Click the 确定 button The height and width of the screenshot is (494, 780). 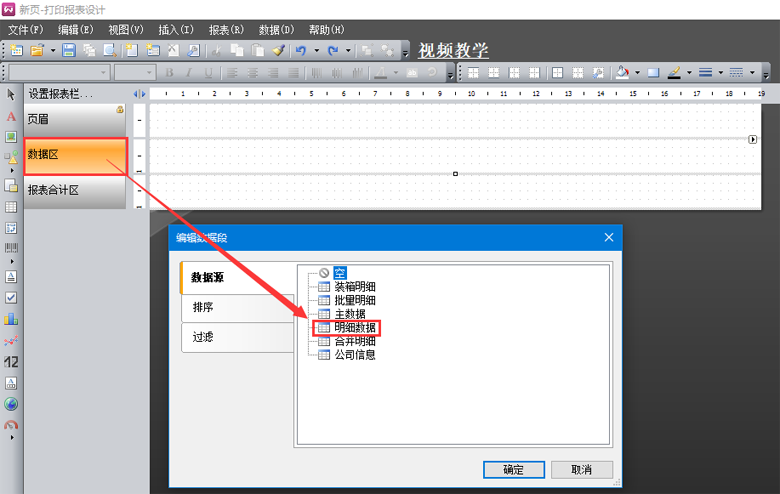pyautogui.click(x=513, y=470)
